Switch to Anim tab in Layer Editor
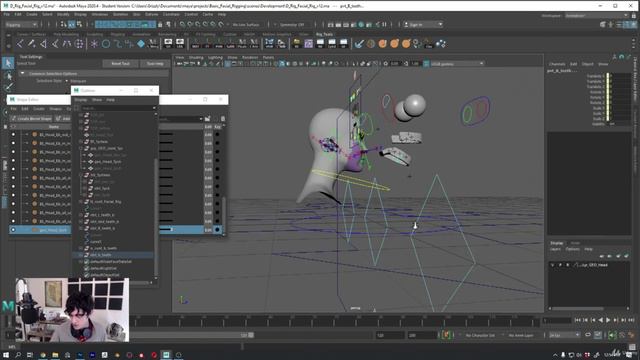 coord(575,243)
